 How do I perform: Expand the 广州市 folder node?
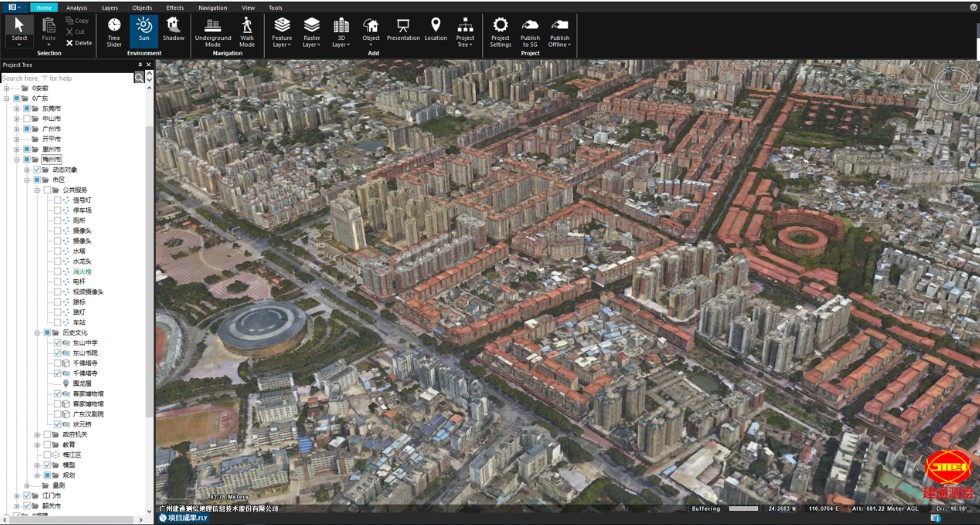[x=17, y=129]
